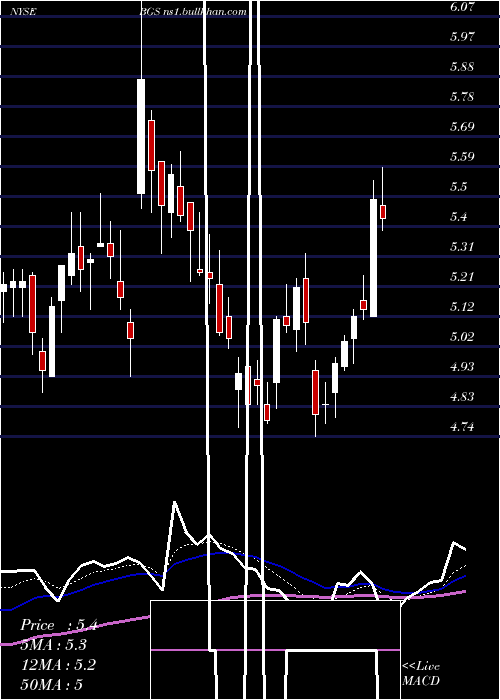Screen dimensions: 500x700
Task: Select the 5.88 price axis label
Action: point(462,67)
